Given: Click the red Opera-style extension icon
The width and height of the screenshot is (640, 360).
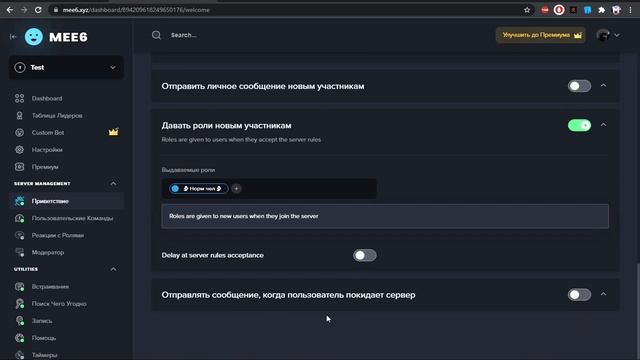Looking at the screenshot, I should pyautogui.click(x=559, y=10).
